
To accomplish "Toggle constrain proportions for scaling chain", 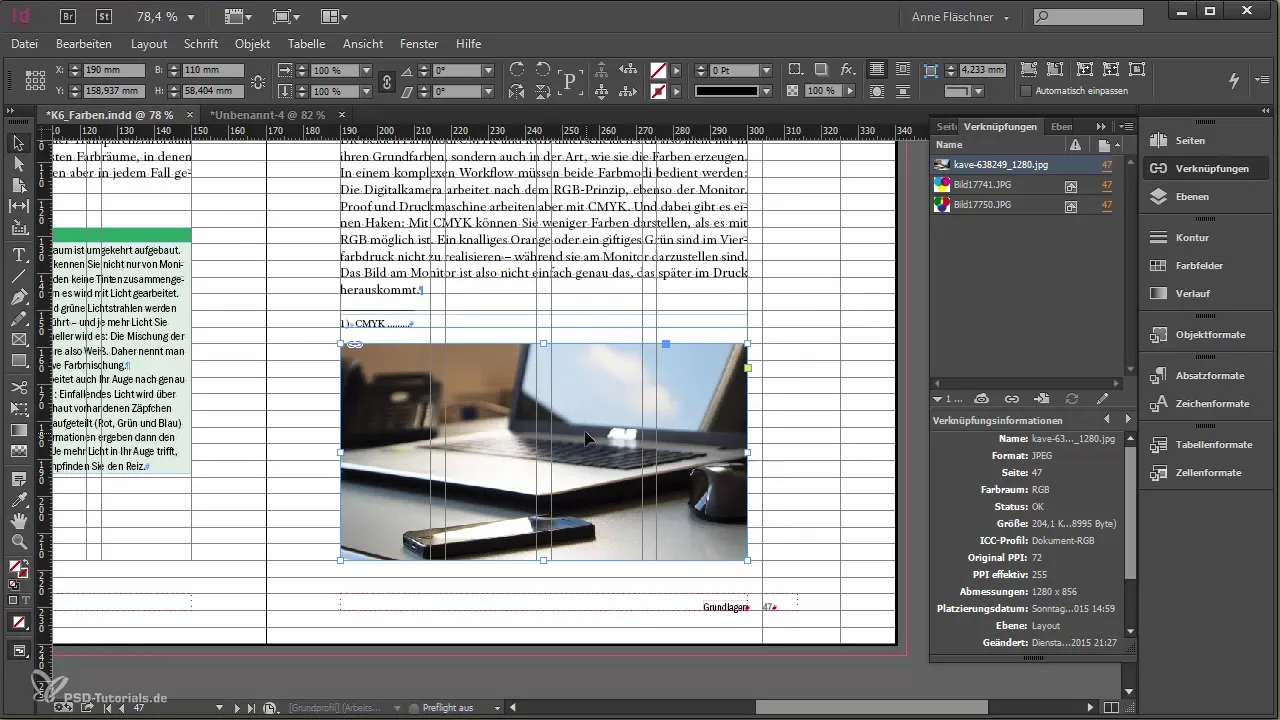I will [x=388, y=81].
